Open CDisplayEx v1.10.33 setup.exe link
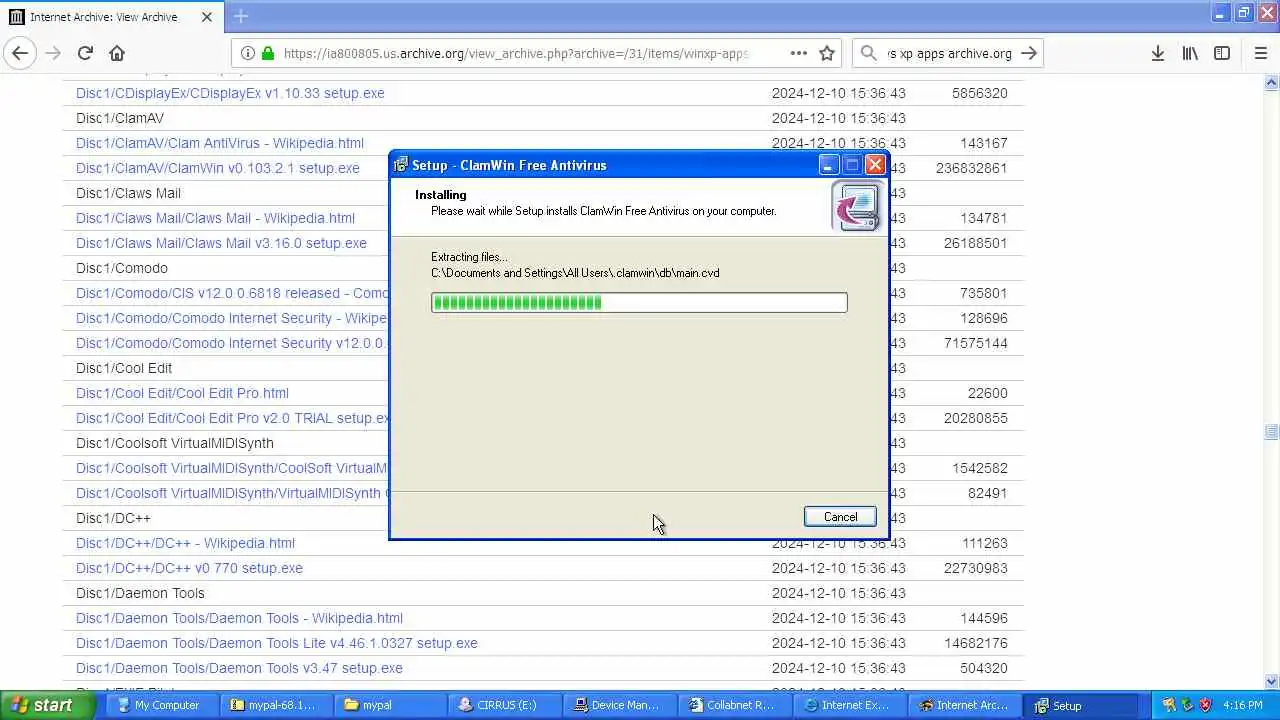This screenshot has height=720, width=1280. tap(230, 93)
